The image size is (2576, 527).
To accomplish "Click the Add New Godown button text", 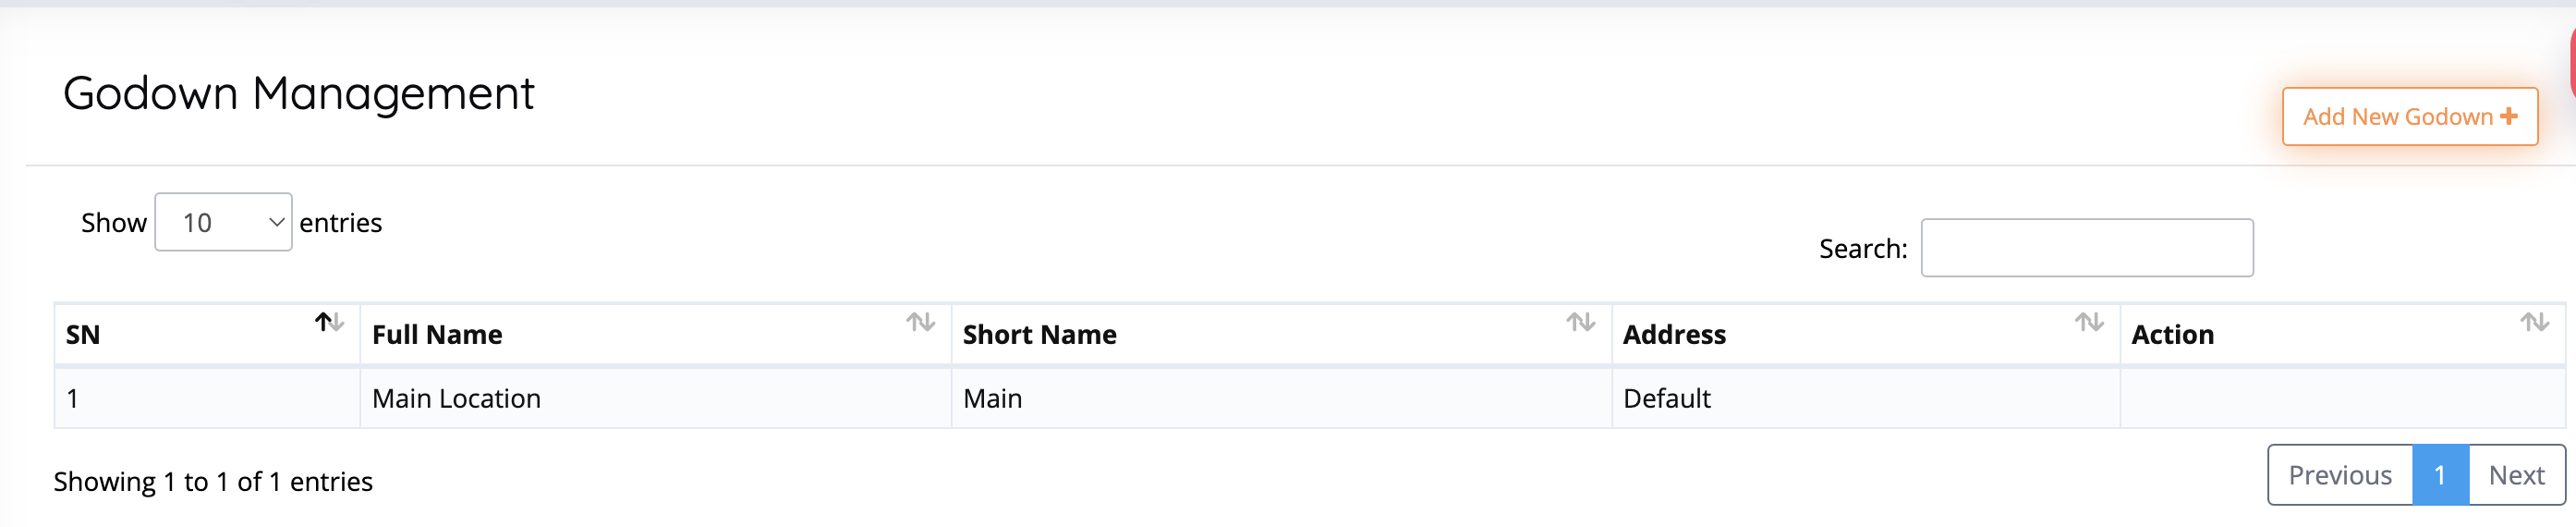I will click(x=2397, y=117).
